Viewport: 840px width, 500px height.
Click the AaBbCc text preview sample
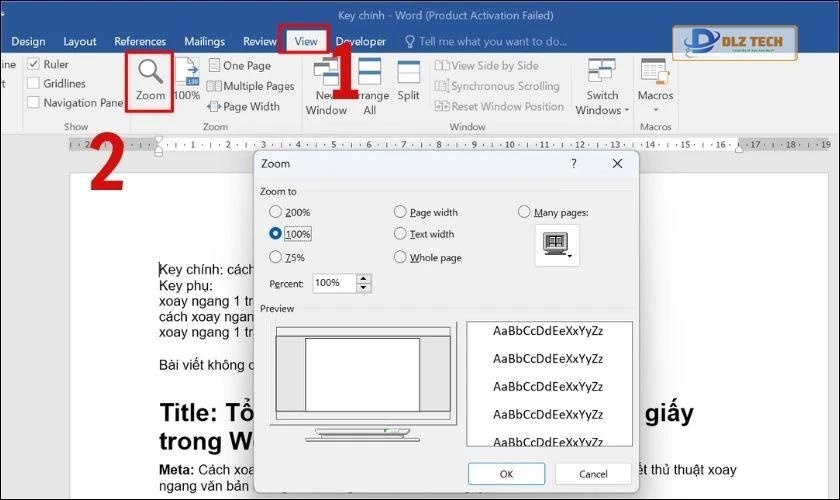(x=549, y=384)
